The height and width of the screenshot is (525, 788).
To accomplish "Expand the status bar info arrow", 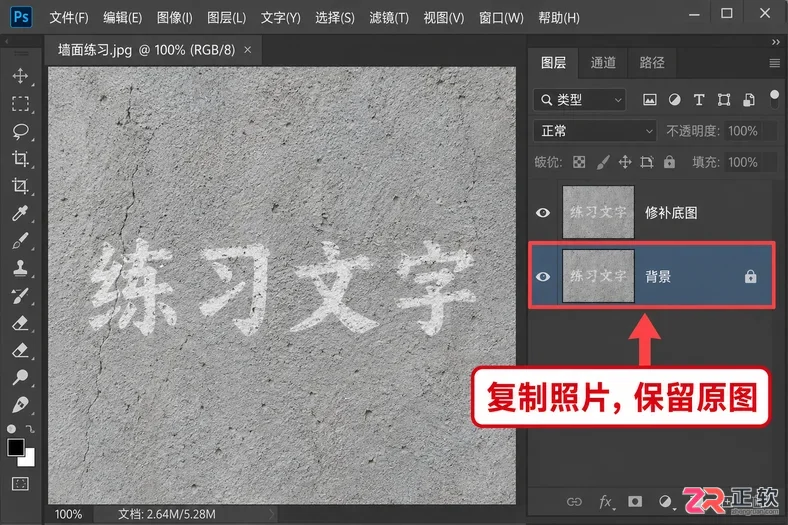I will click(271, 514).
